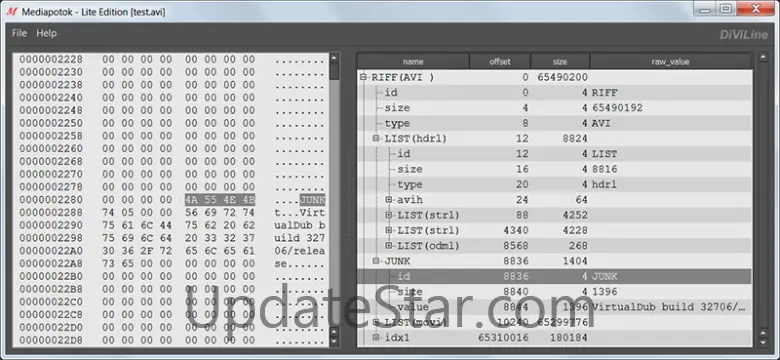
Task: Open the File menu
Action: (19, 33)
